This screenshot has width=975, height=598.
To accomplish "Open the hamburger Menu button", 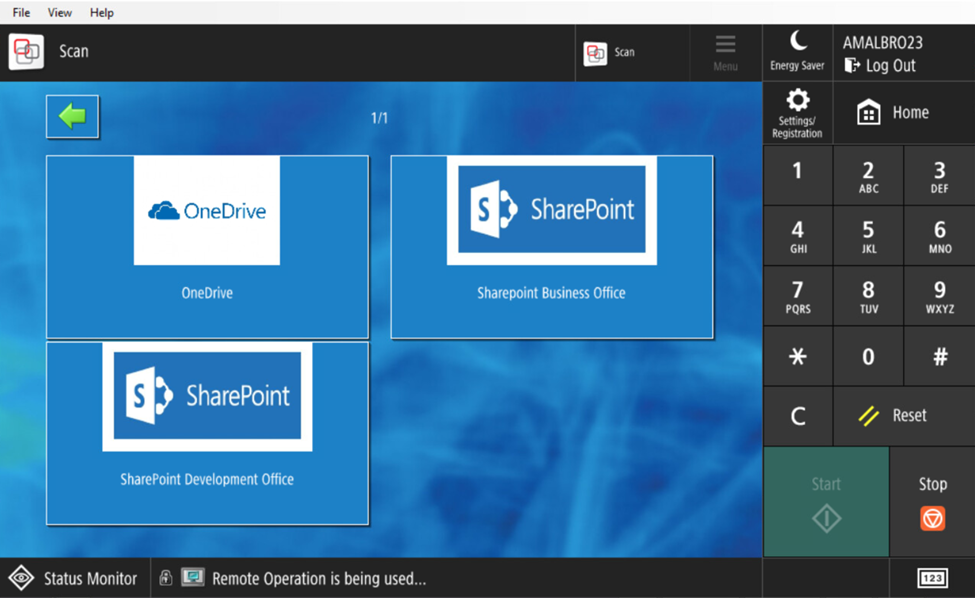I will [x=726, y=53].
